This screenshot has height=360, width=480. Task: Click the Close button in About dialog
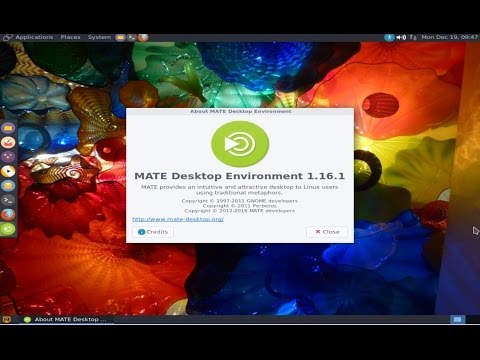[327, 232]
